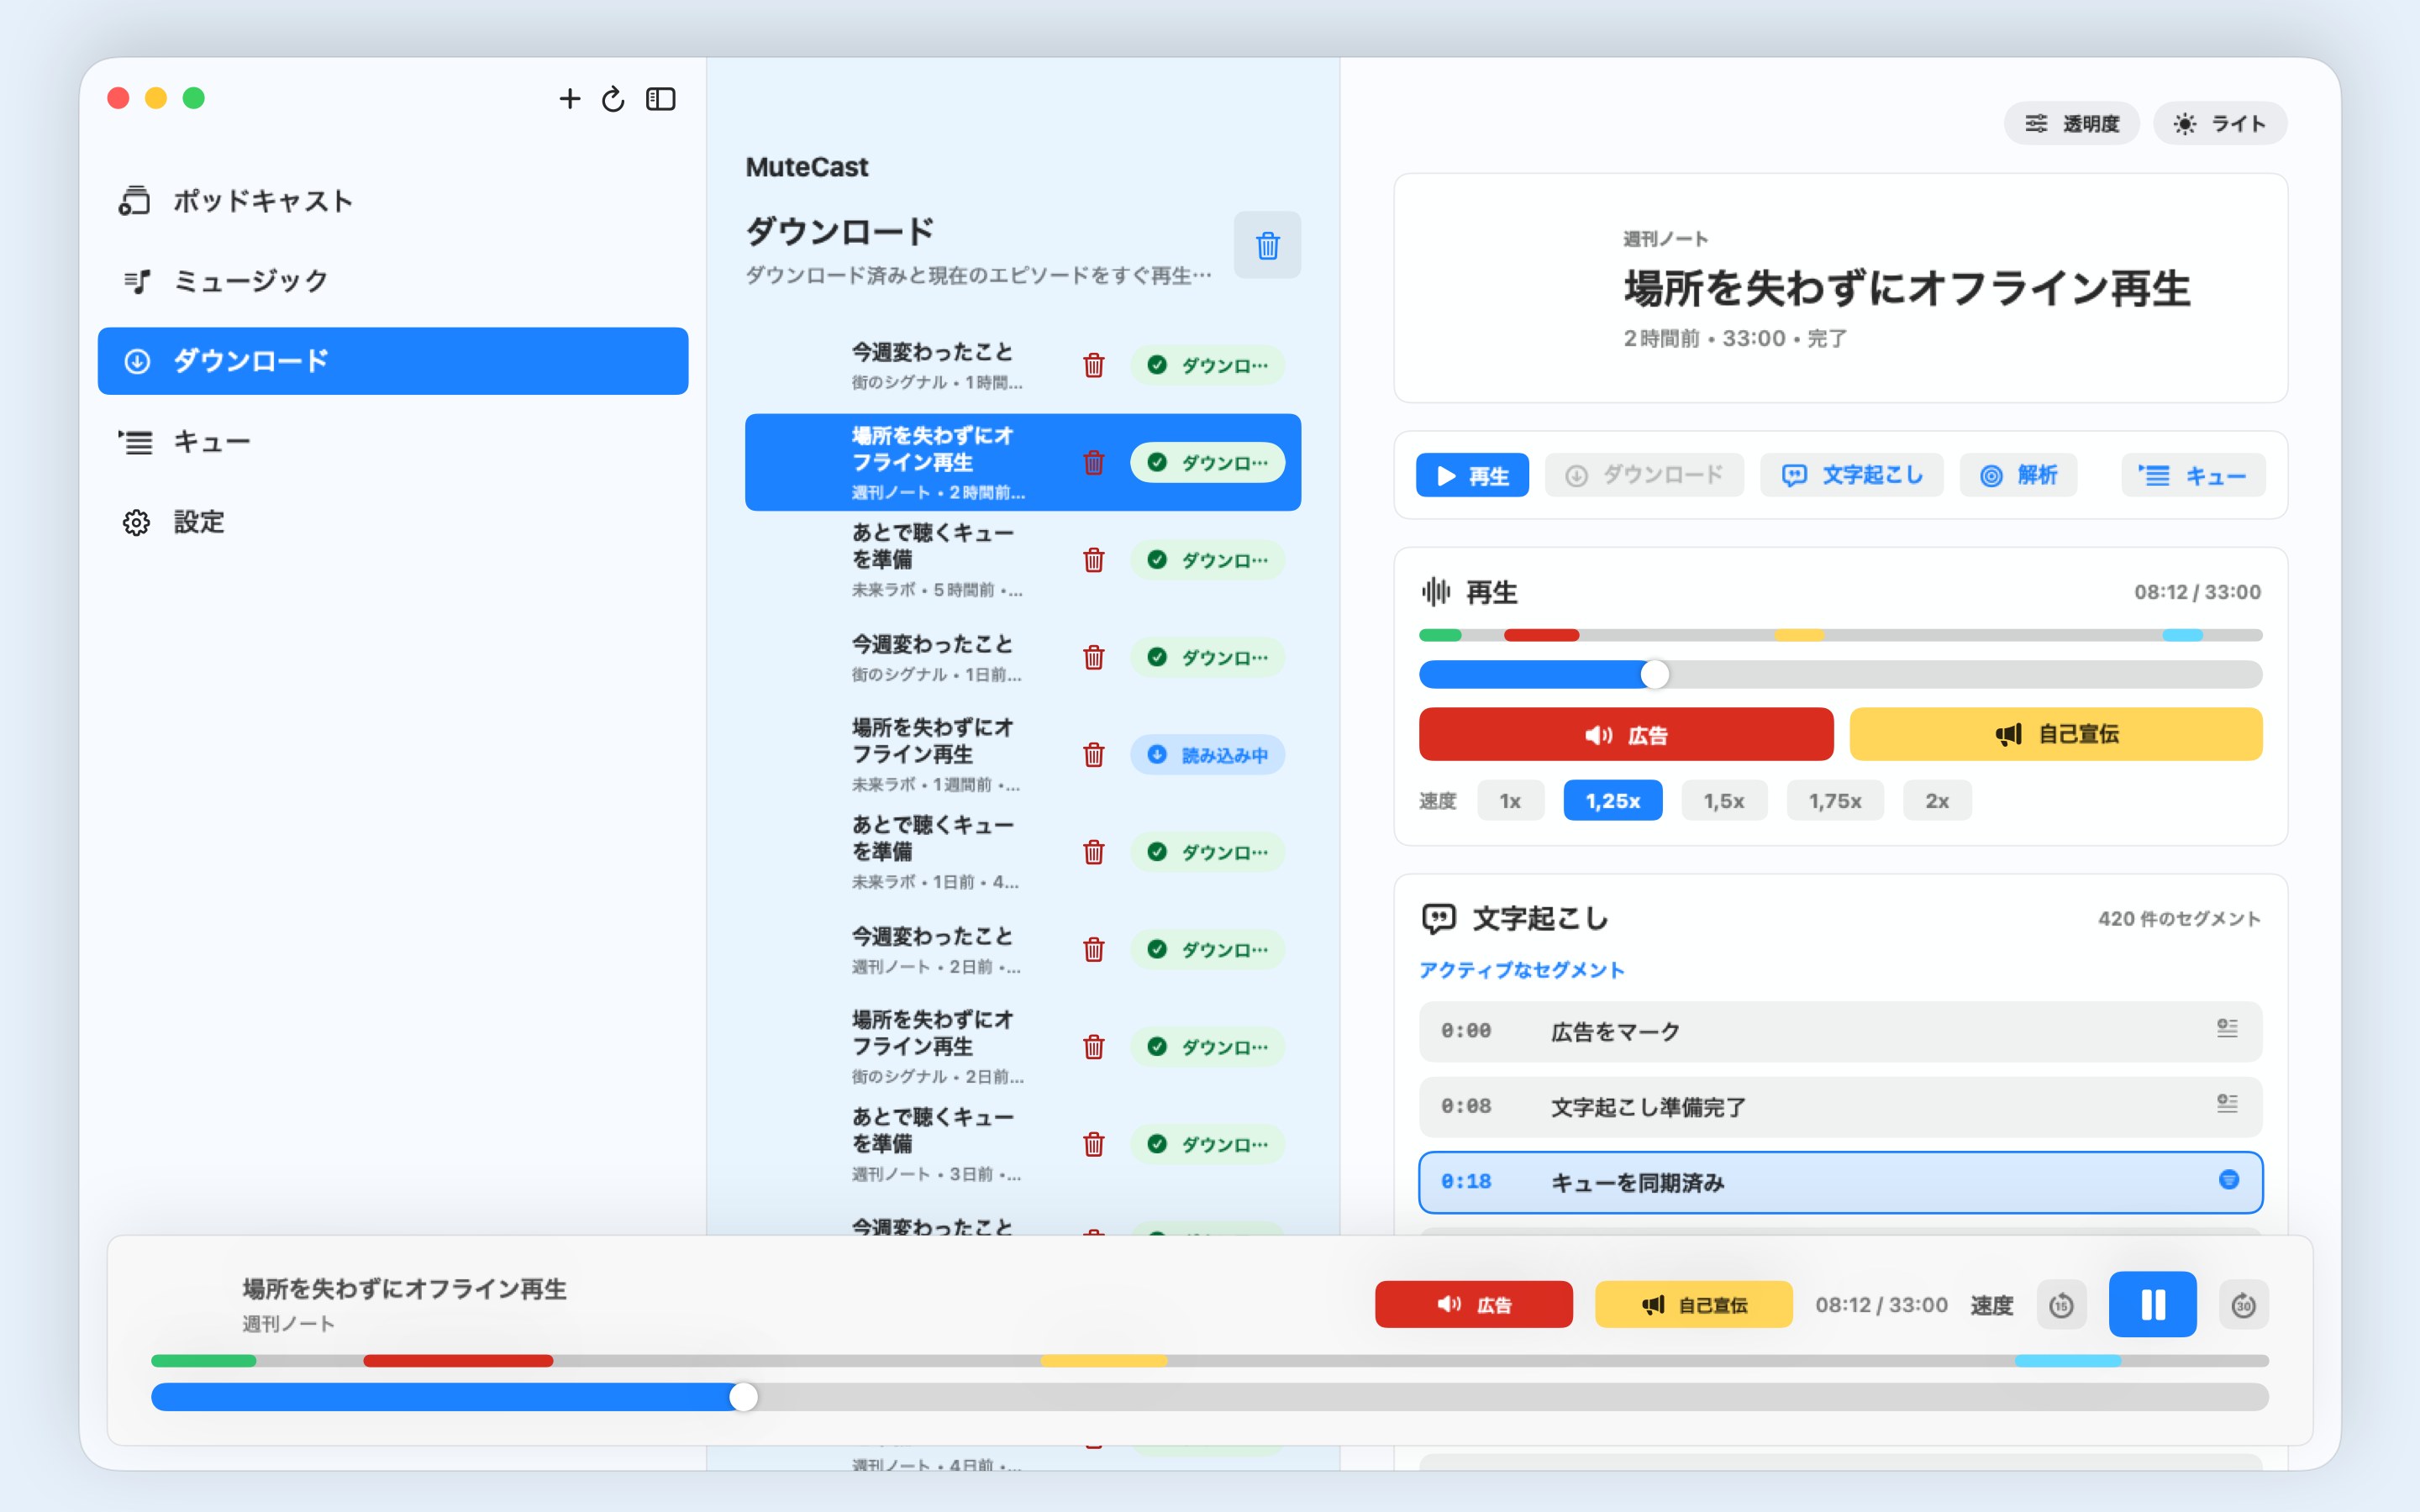
Task: Click yellow 自己宣伝 button in bottom player bar
Action: tap(1693, 1304)
